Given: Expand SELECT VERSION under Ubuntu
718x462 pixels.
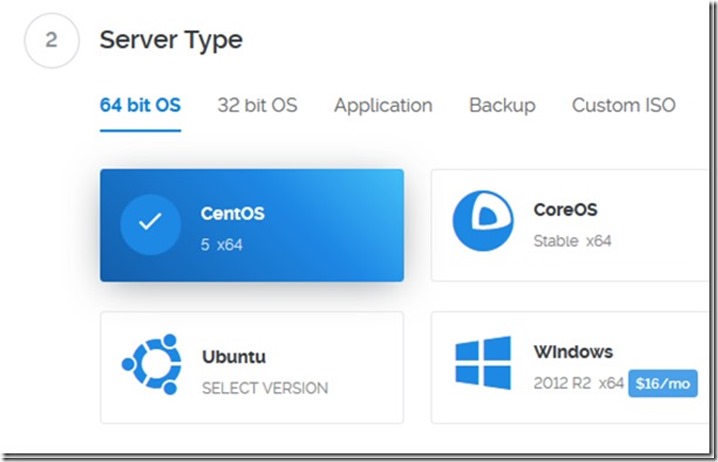Looking at the screenshot, I should (x=264, y=387).
